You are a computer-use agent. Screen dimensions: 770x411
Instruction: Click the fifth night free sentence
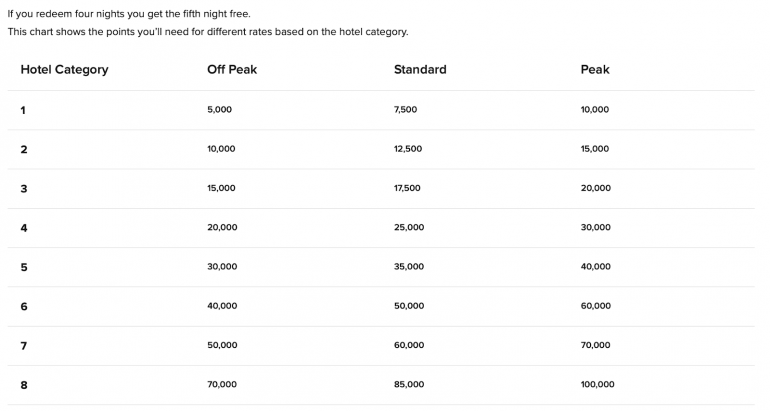coord(129,13)
